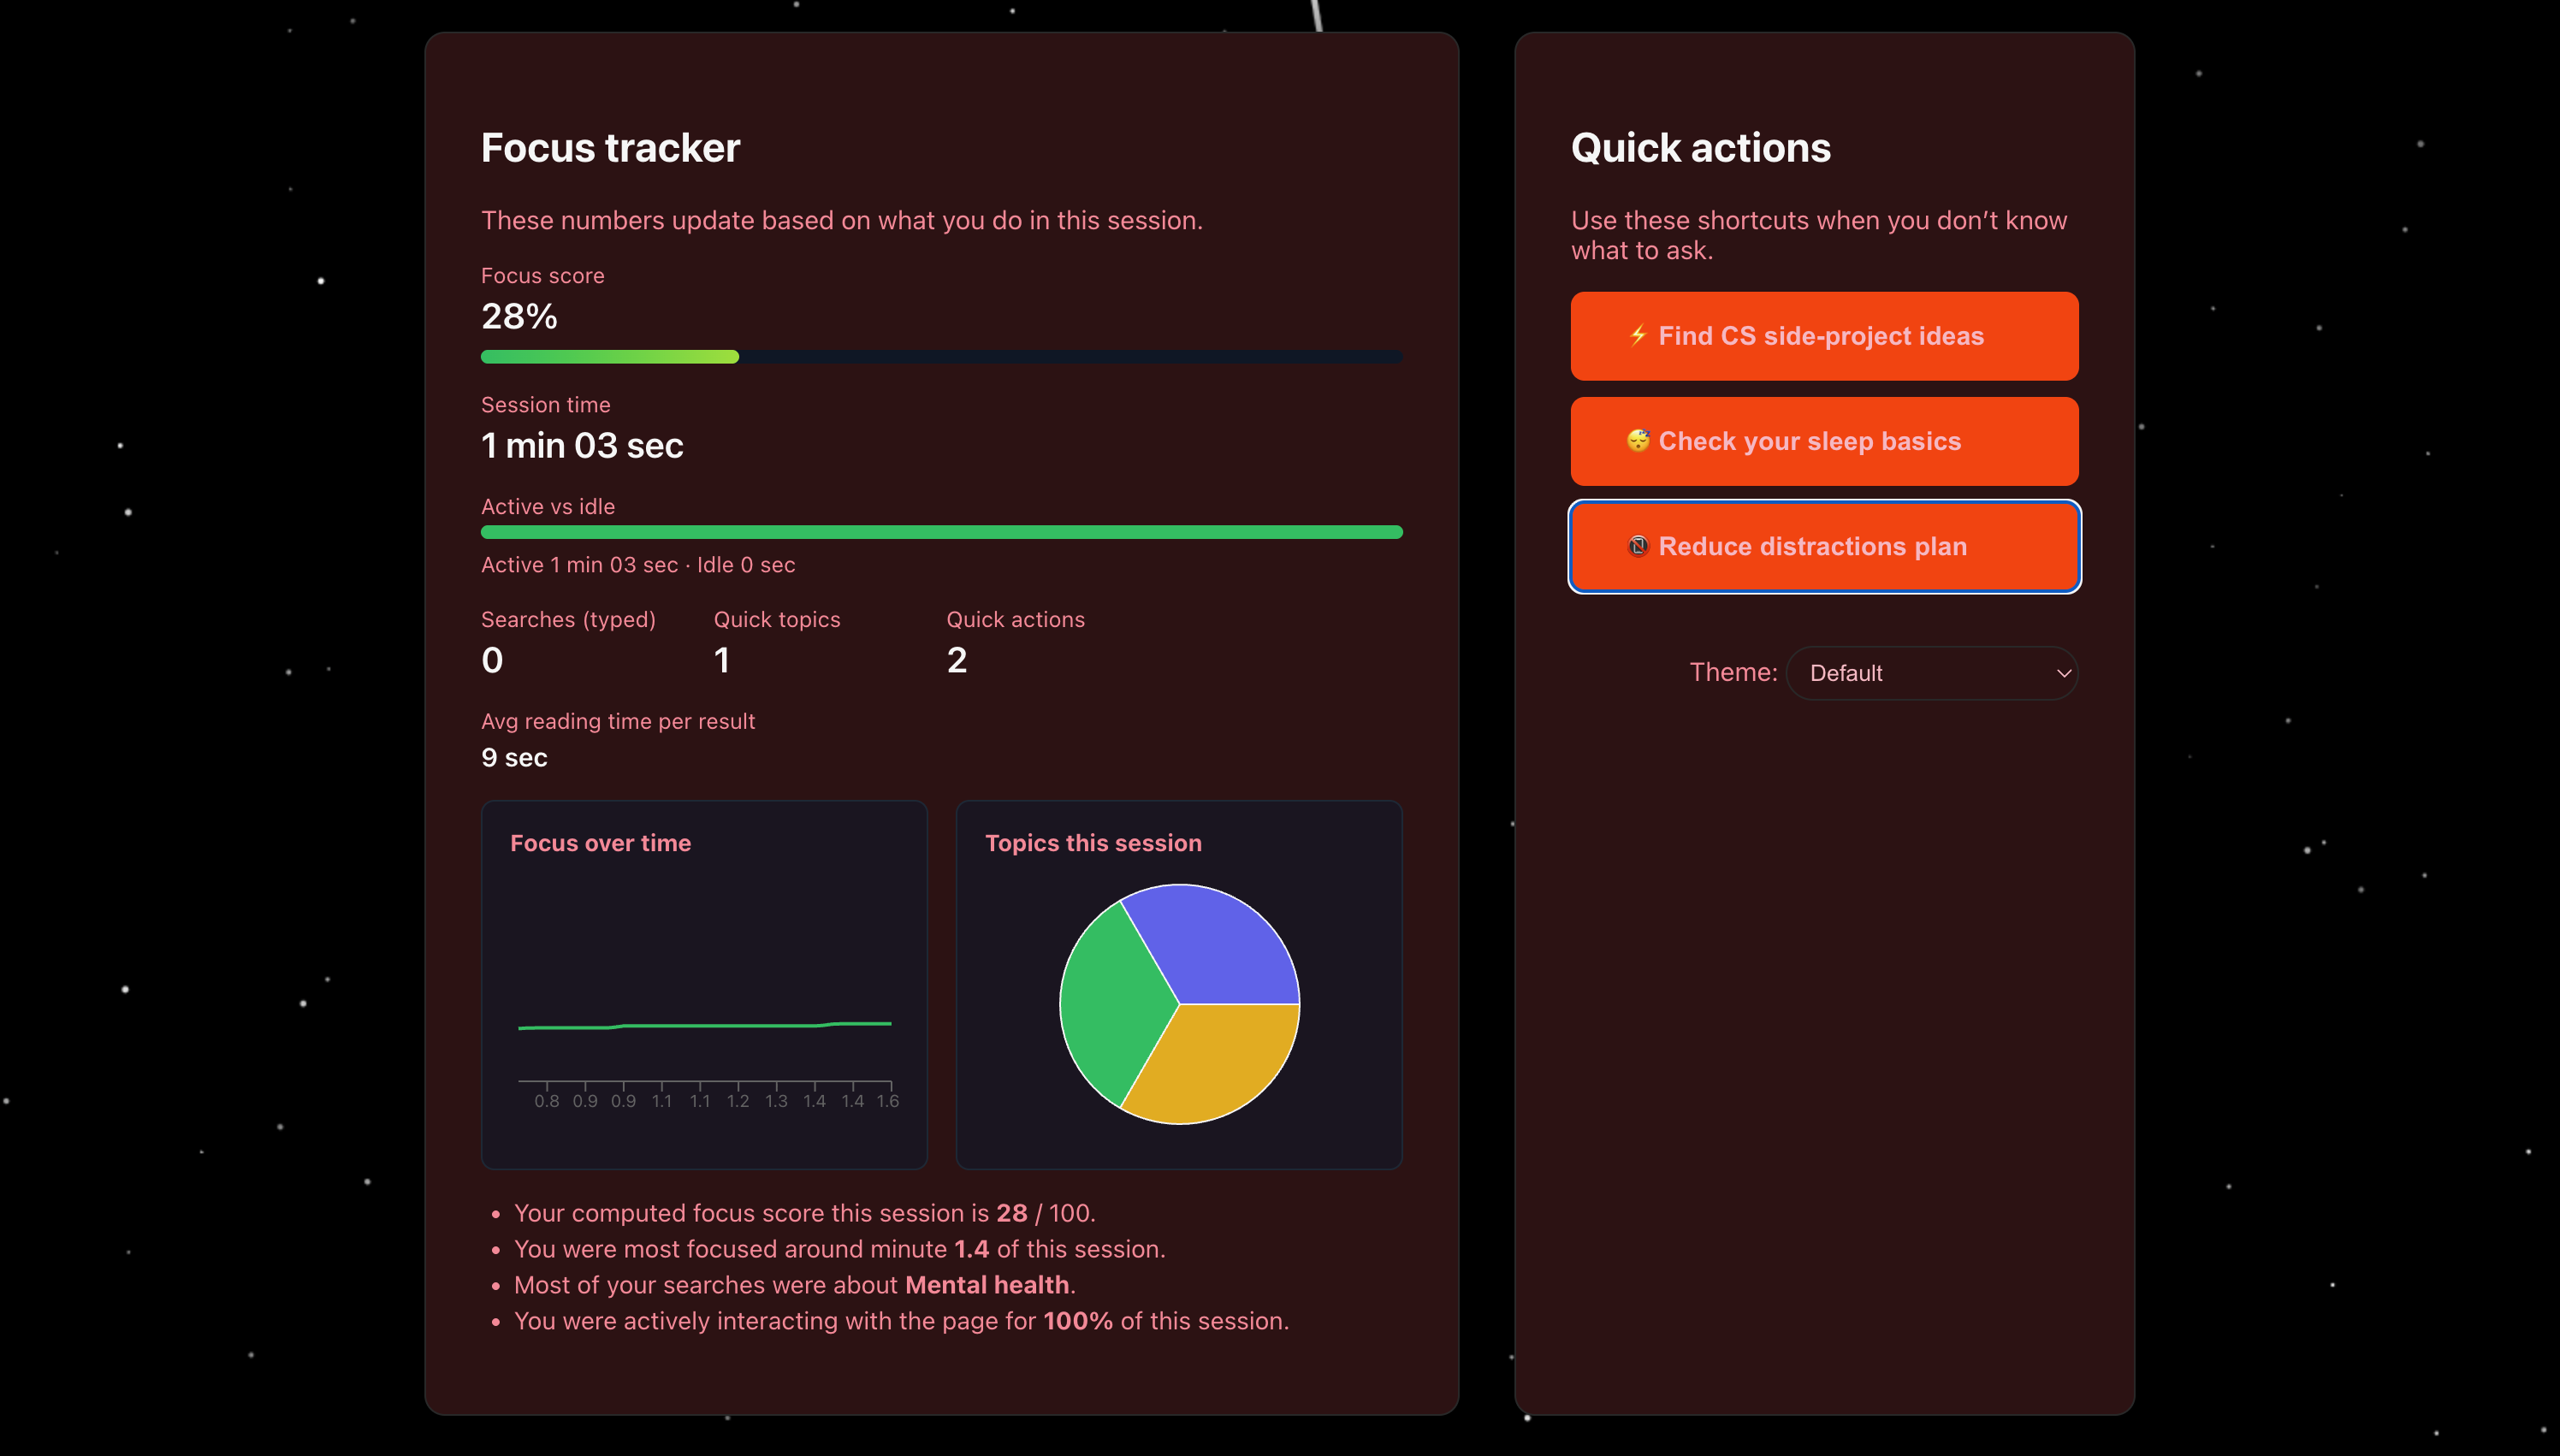
Task: Click the Quick topics count value
Action: [721, 660]
